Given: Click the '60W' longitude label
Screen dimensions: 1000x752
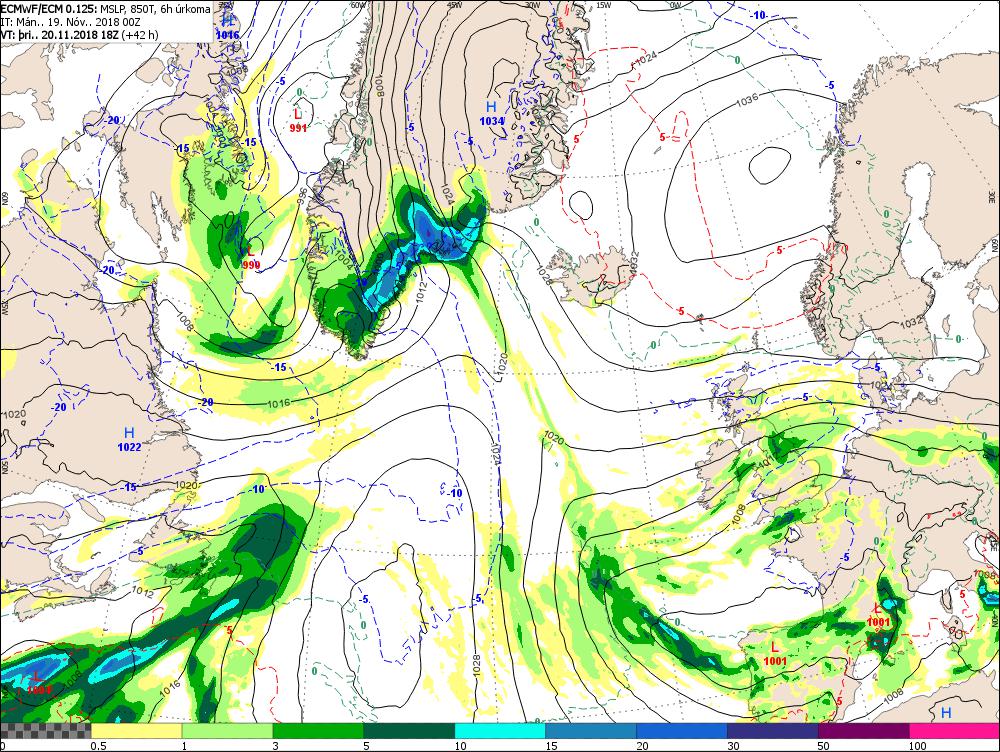Looking at the screenshot, I should [x=358, y=5].
